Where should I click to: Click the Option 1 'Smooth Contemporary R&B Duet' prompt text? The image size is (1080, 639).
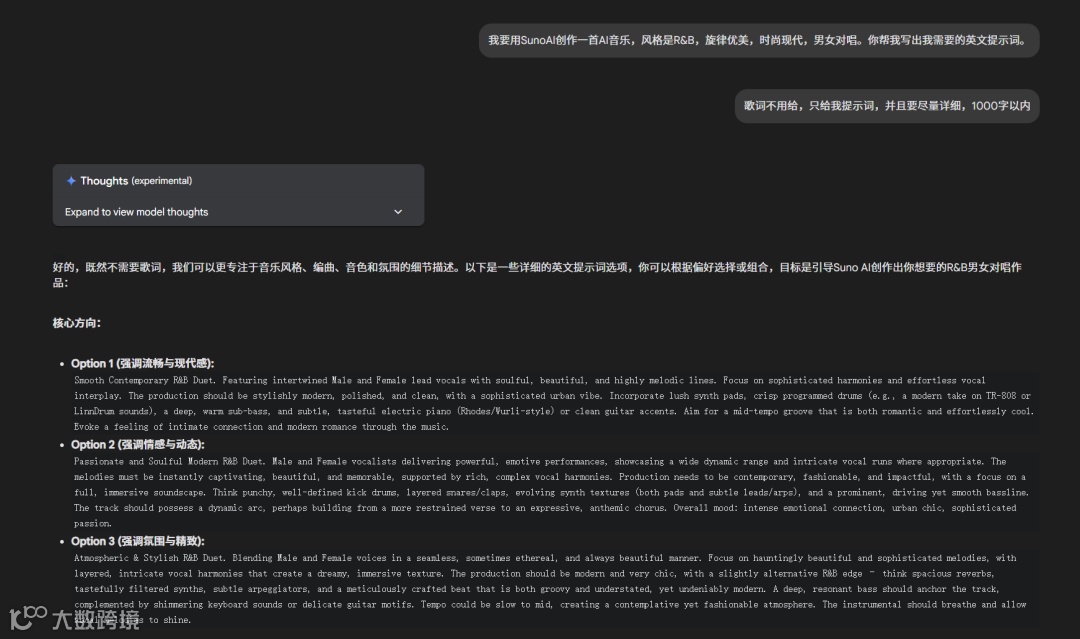554,404
